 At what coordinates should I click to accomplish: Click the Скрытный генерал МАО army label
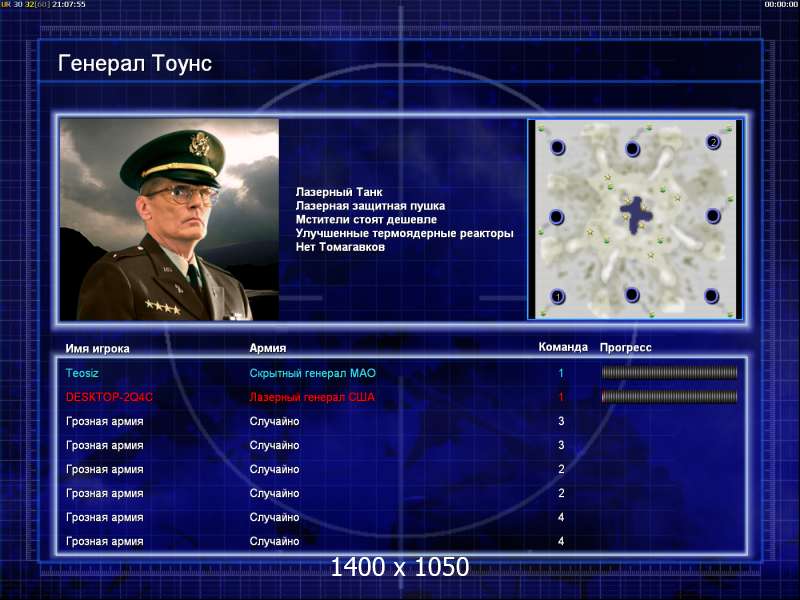pyautogui.click(x=313, y=373)
